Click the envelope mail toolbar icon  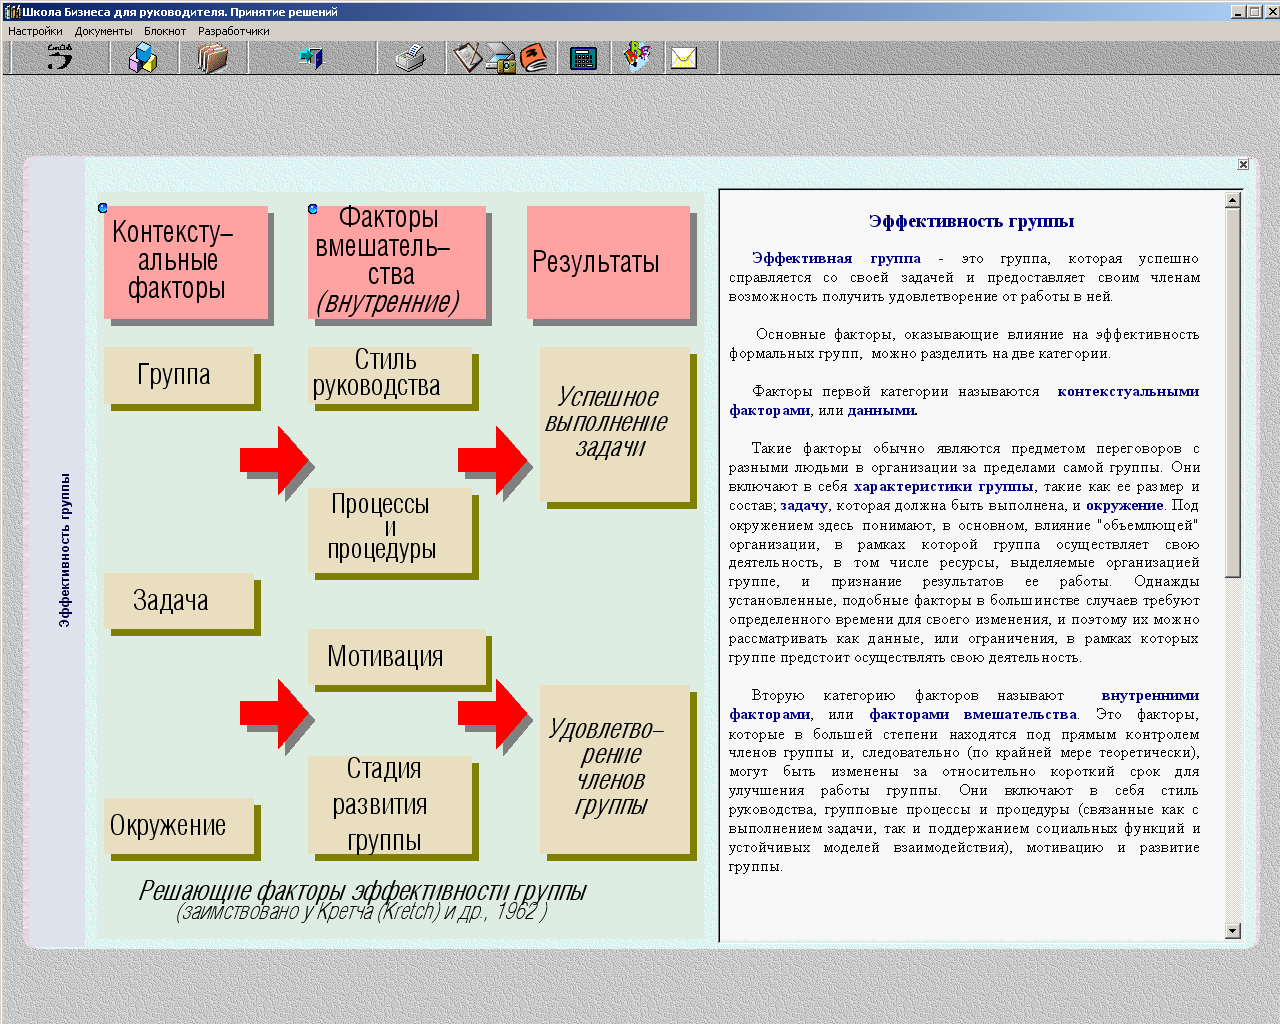point(684,58)
